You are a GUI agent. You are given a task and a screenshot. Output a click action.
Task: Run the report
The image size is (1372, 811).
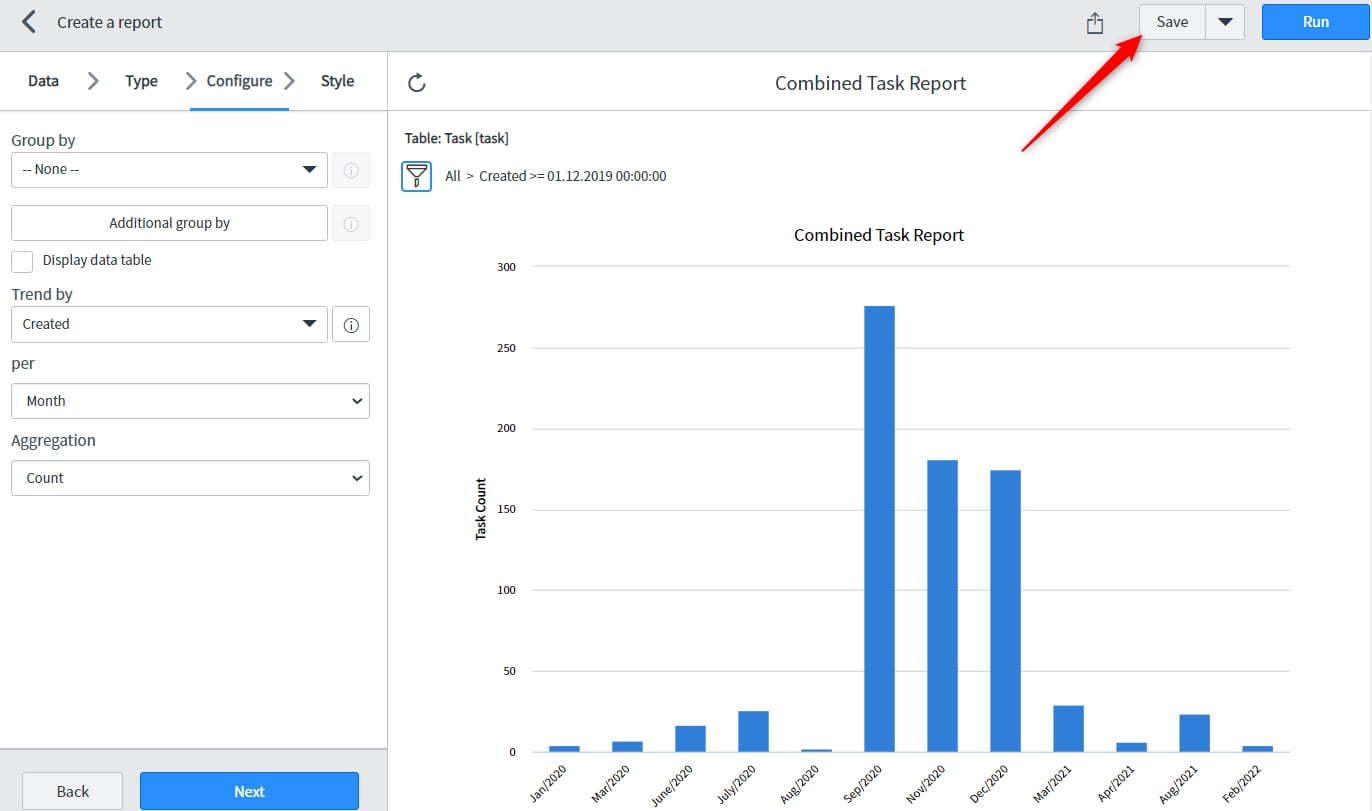coord(1315,21)
